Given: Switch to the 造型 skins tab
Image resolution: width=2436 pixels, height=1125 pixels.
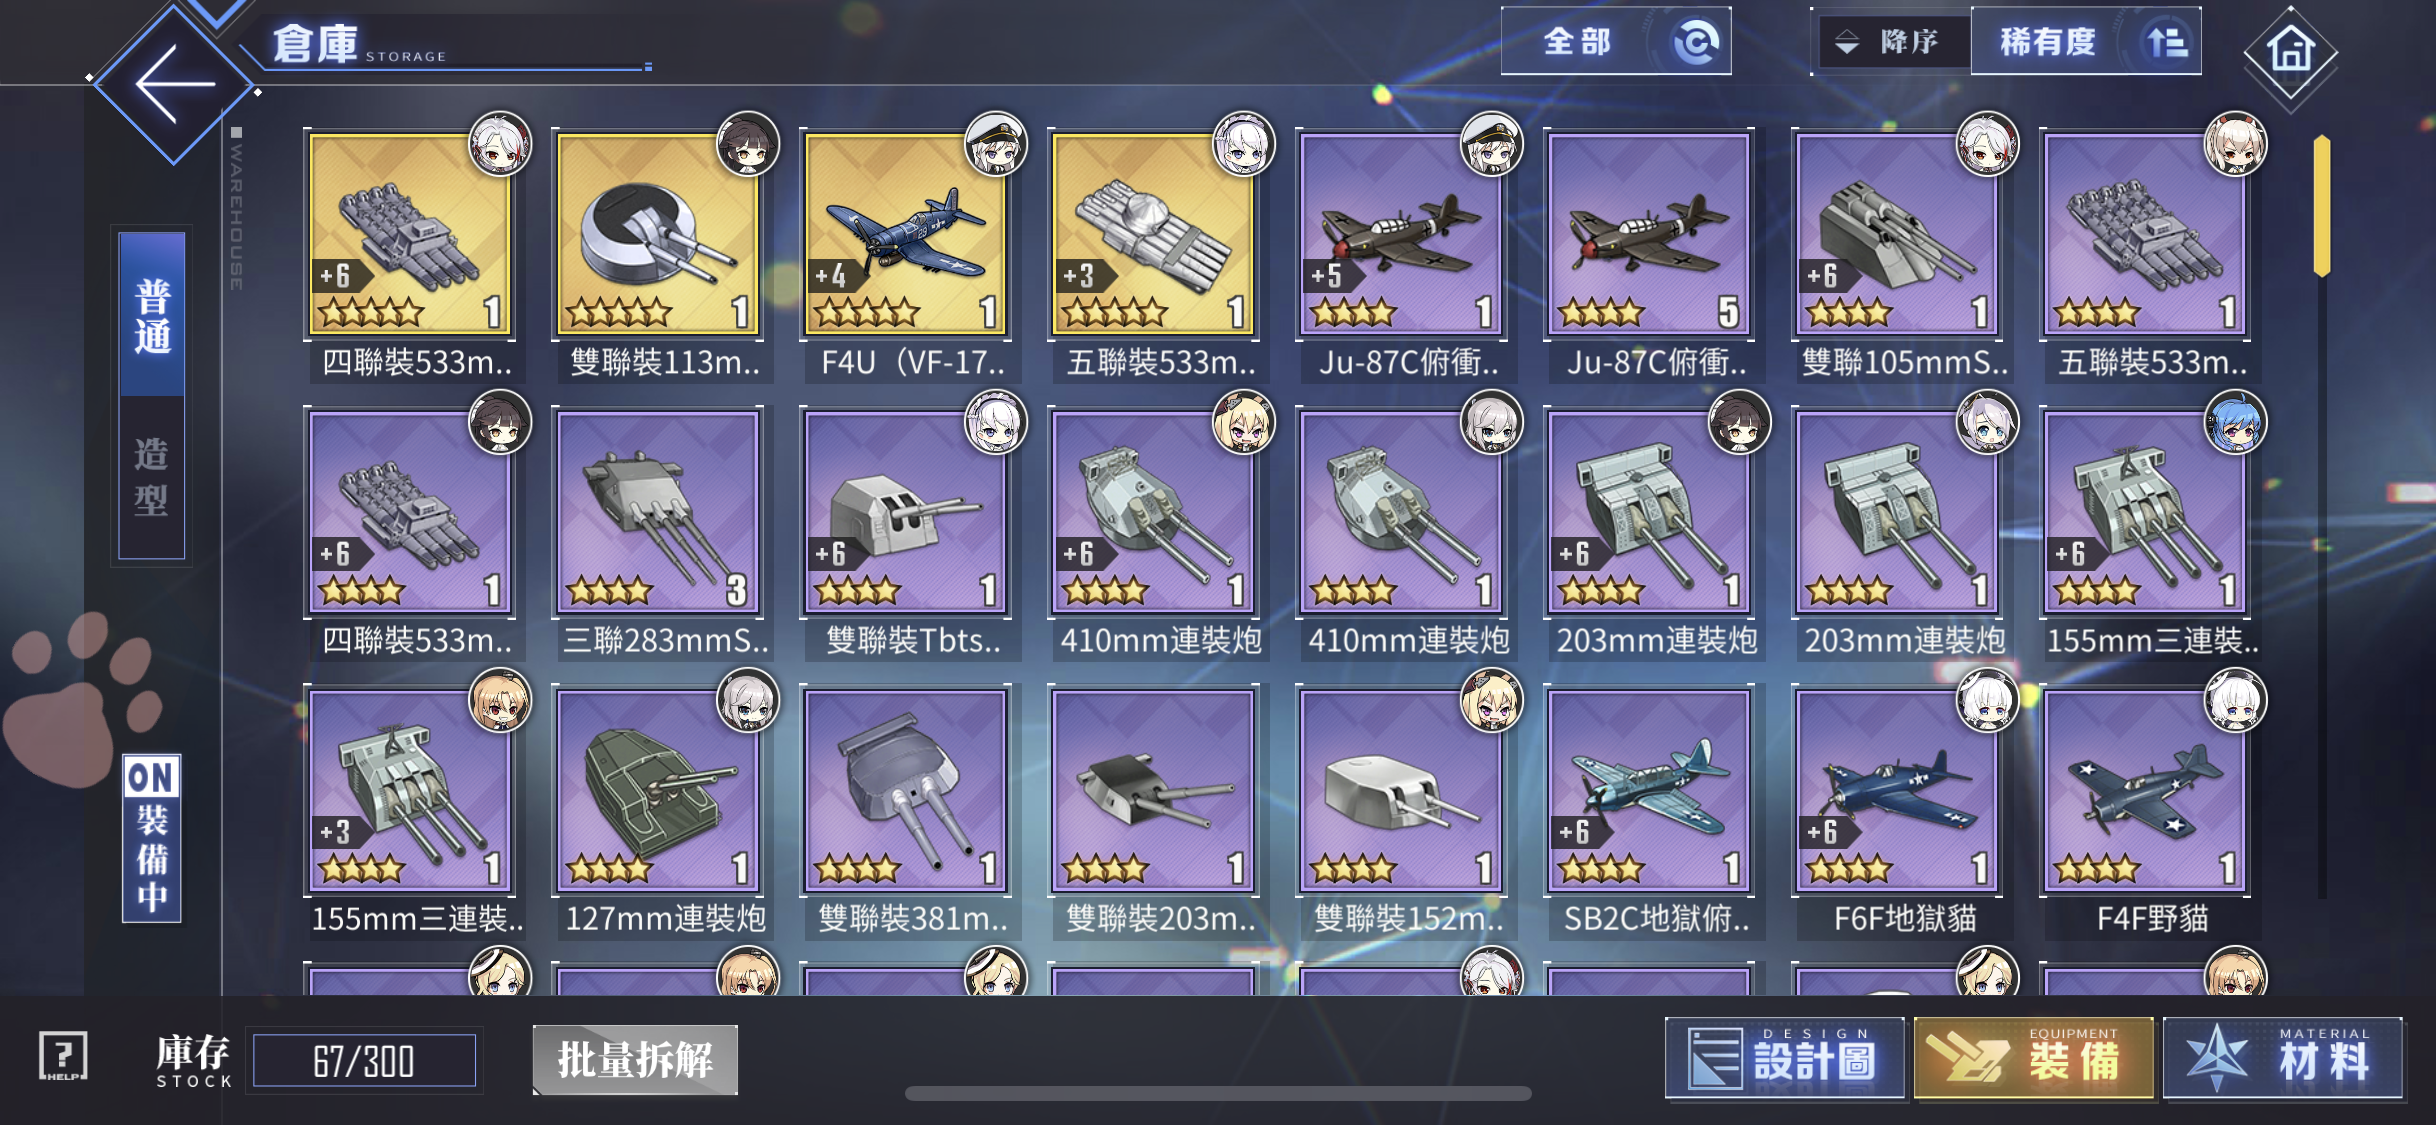Looking at the screenshot, I should (152, 477).
